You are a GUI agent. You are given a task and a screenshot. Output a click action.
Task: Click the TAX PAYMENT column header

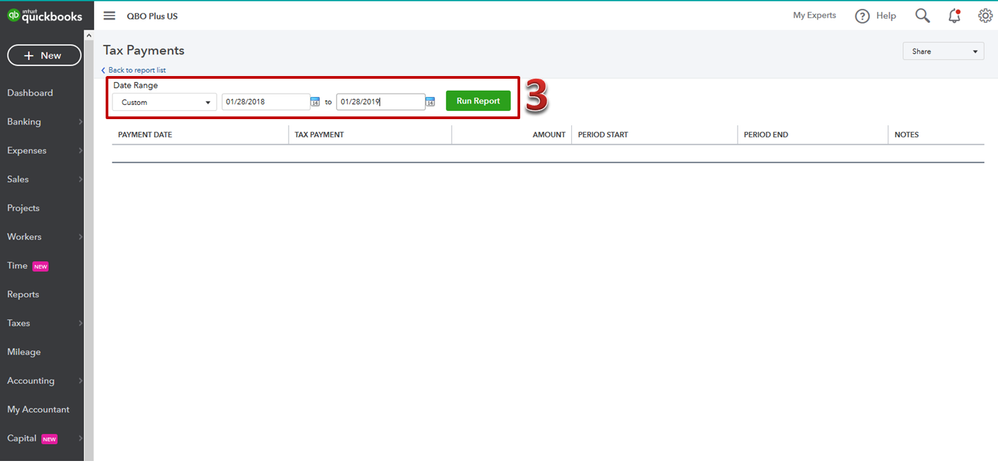point(319,135)
